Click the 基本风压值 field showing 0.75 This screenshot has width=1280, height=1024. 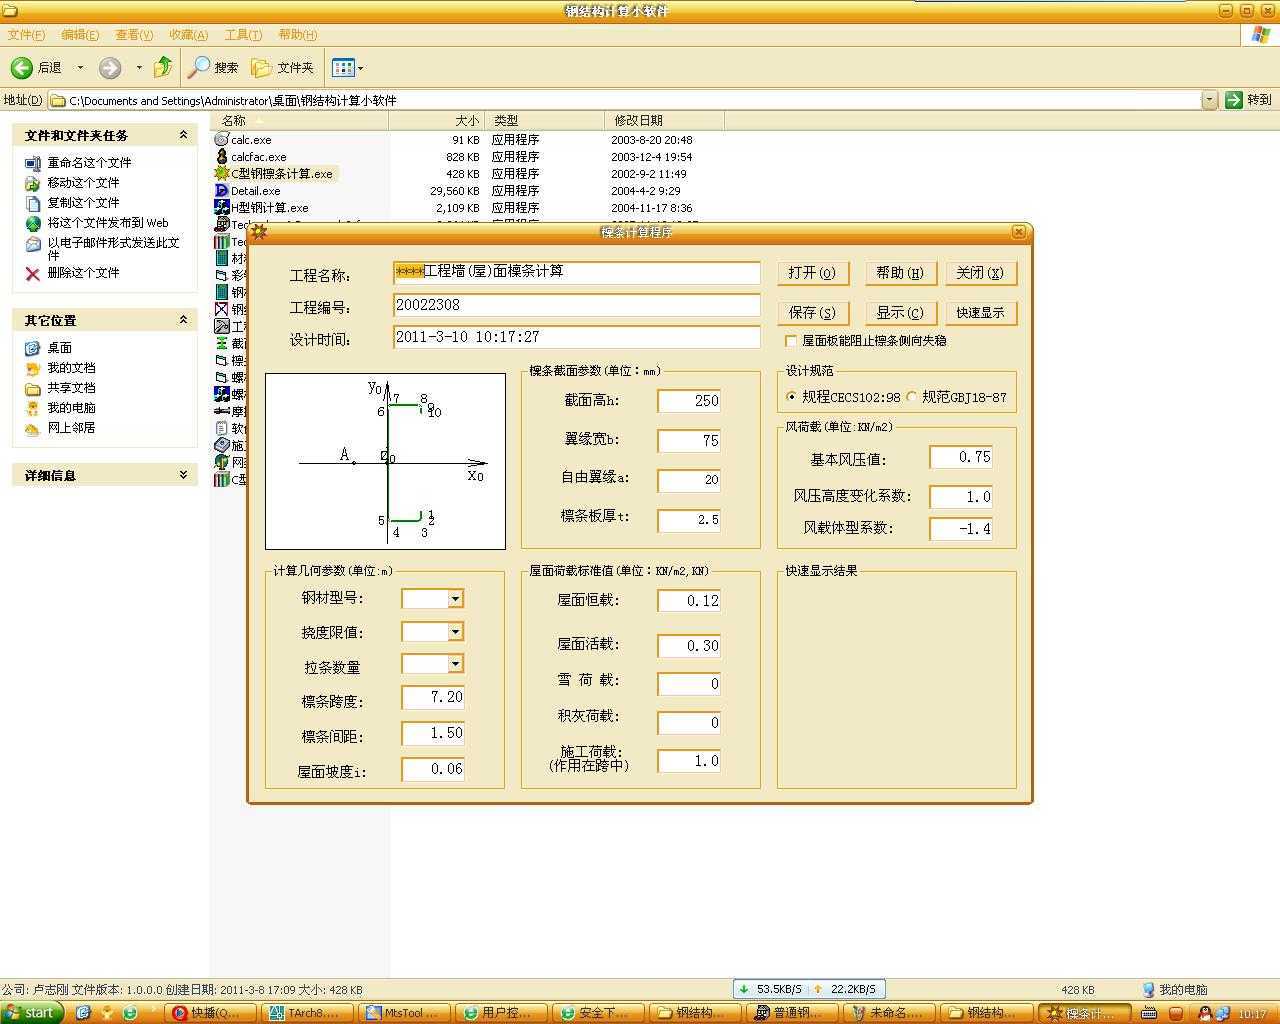[x=961, y=458]
